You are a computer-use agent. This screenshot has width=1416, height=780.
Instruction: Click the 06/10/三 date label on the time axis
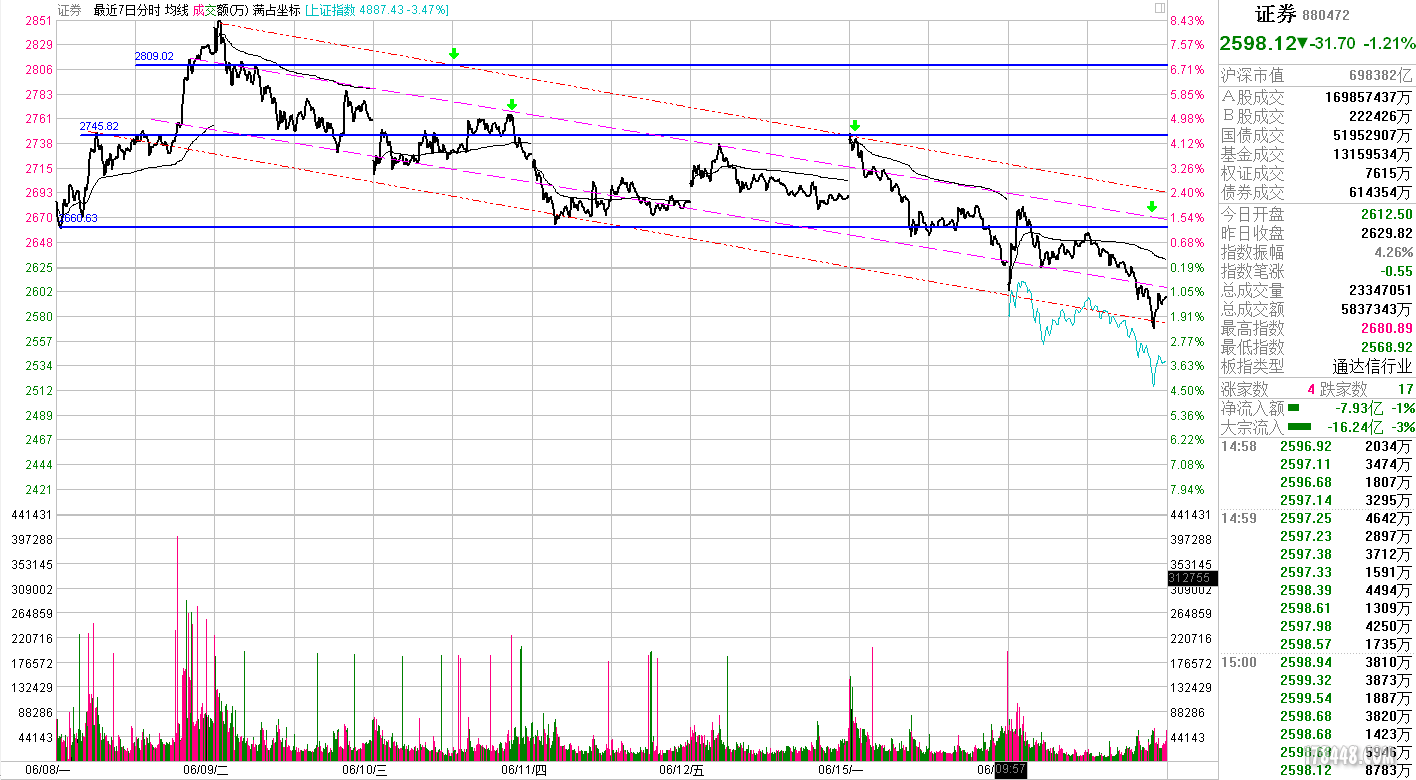[x=364, y=770]
